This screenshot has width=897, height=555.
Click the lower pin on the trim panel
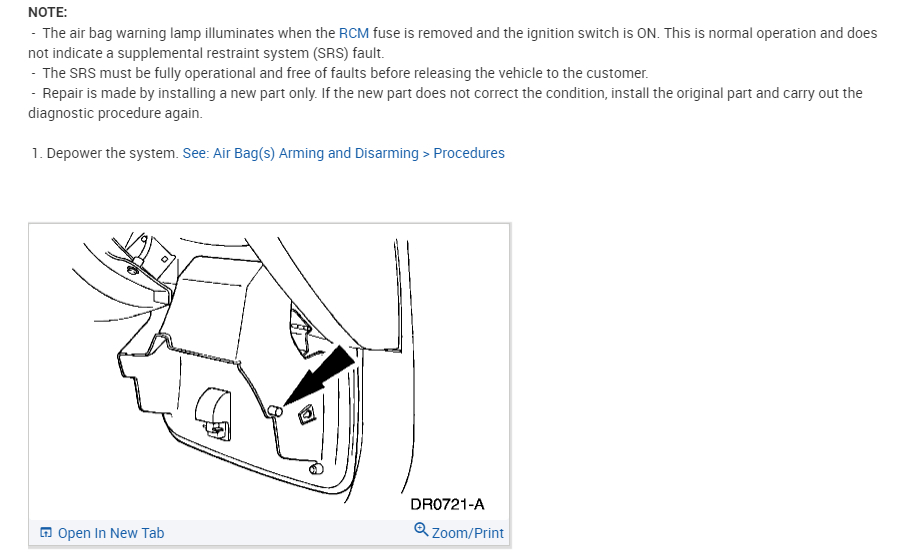pyautogui.click(x=316, y=469)
